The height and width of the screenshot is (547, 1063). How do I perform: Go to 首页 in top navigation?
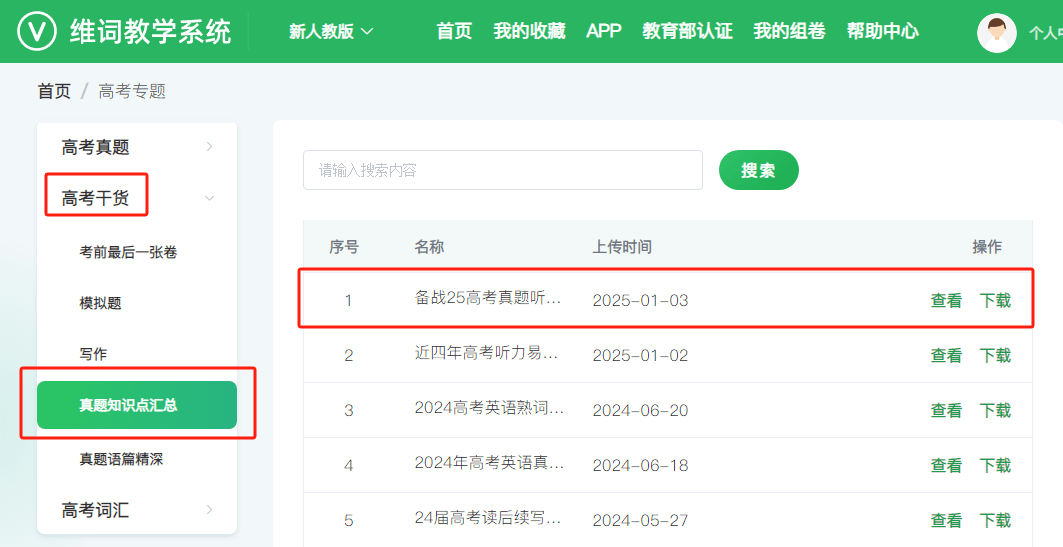(454, 31)
